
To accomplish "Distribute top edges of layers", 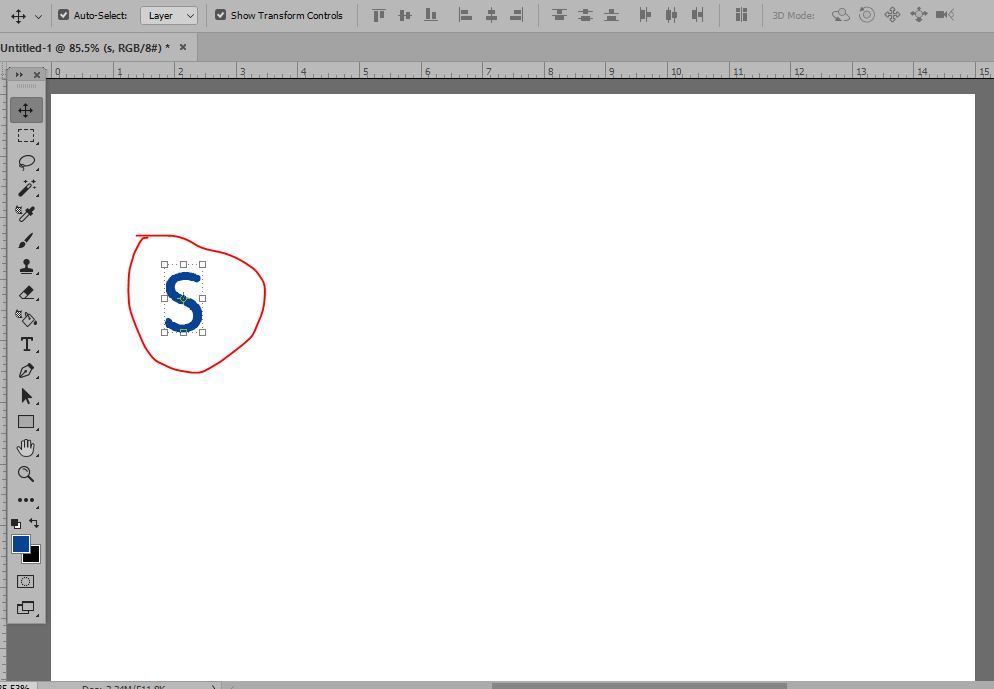I will [x=559, y=15].
